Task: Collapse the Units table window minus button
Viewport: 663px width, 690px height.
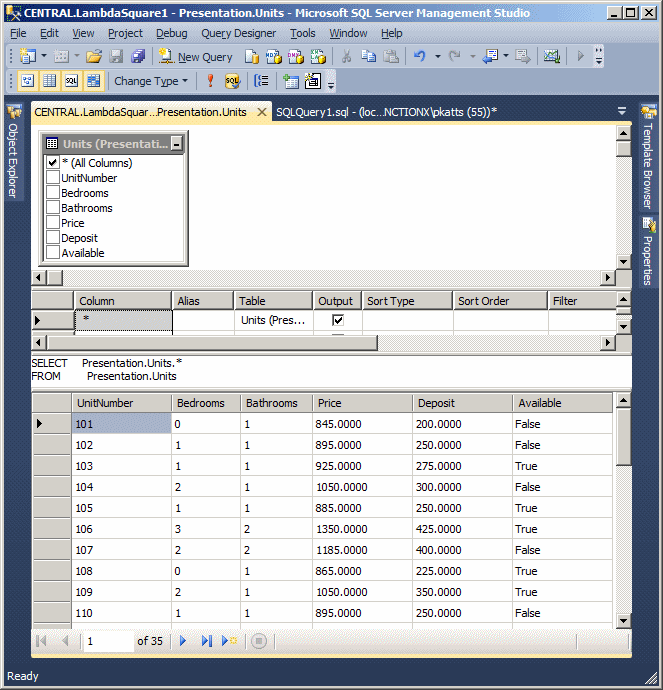Action: 176,143
